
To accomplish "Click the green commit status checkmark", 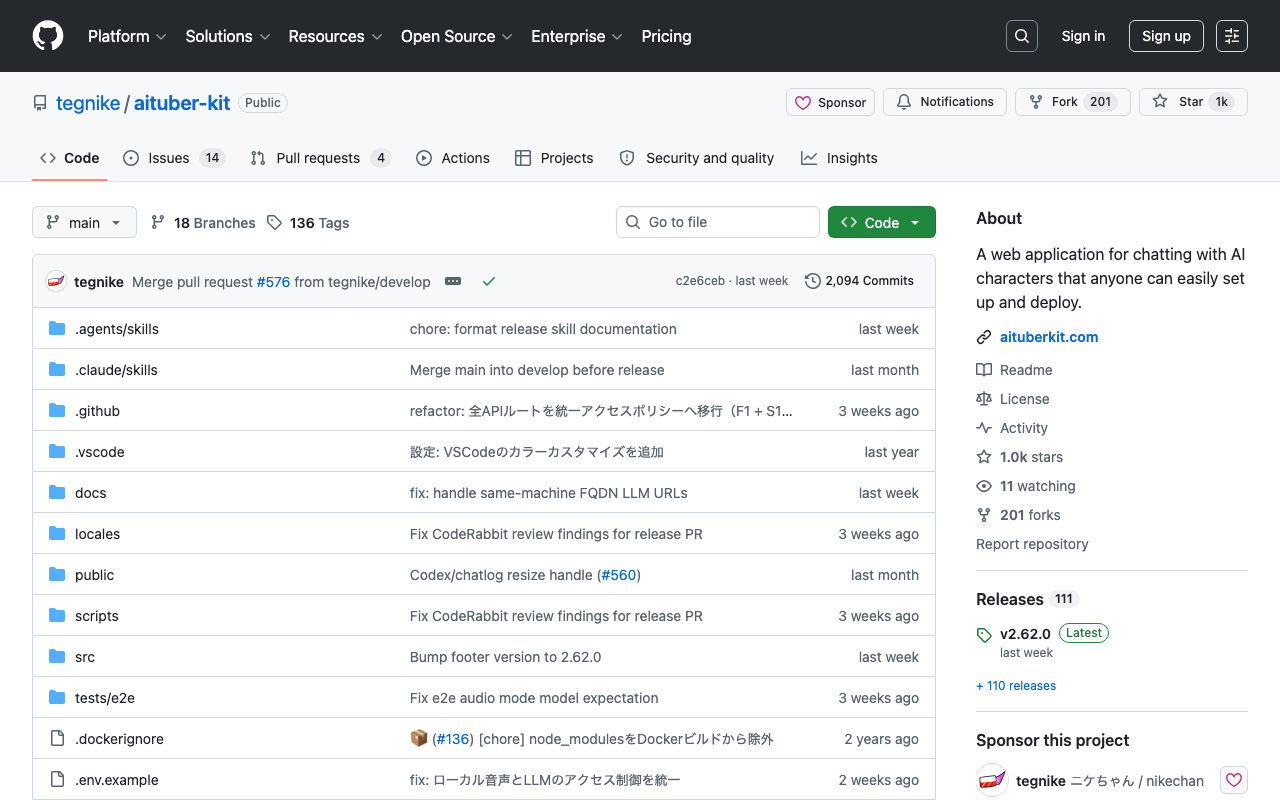I will tap(489, 282).
